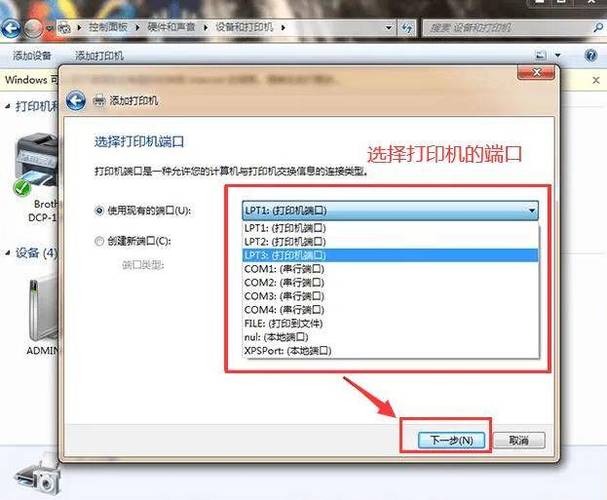The image size is (607, 500).
Task: Select "使用现有的端口" radio button
Action: coord(98,211)
